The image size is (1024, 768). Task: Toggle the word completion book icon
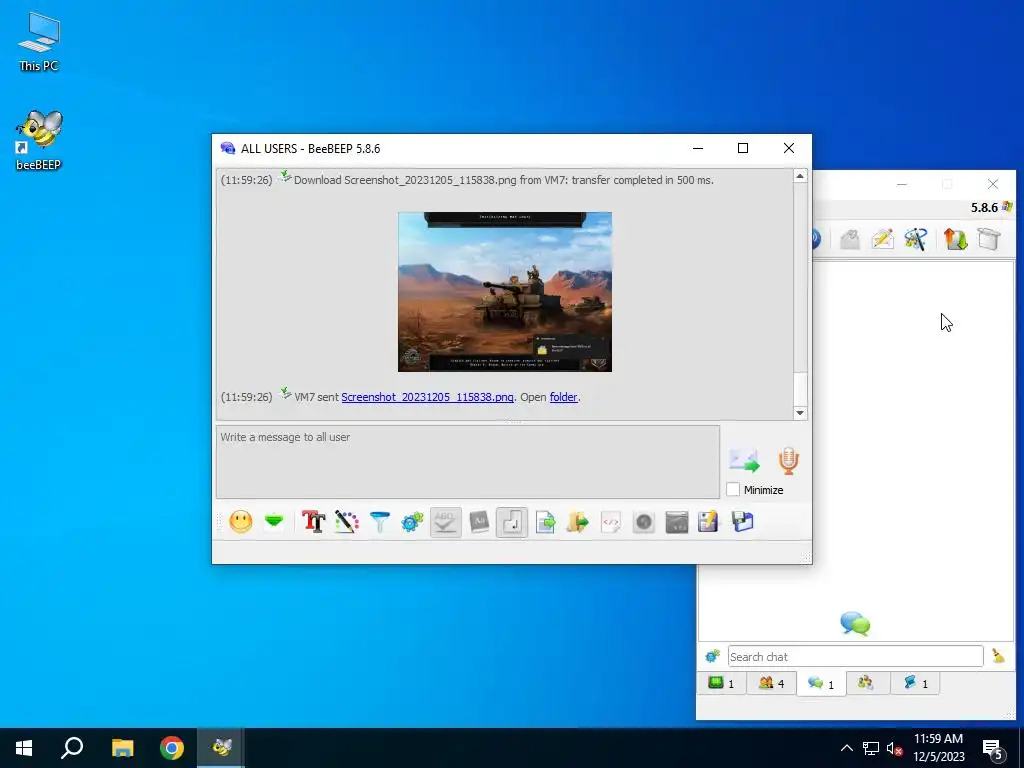point(479,522)
